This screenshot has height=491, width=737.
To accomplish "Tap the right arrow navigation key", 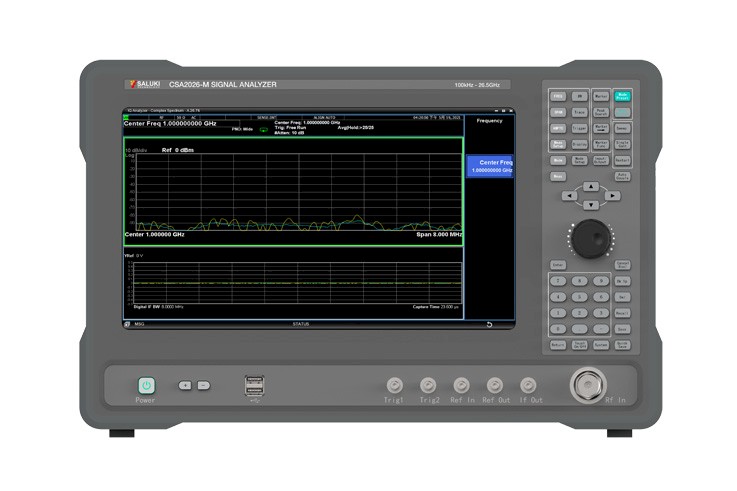I will [x=612, y=195].
